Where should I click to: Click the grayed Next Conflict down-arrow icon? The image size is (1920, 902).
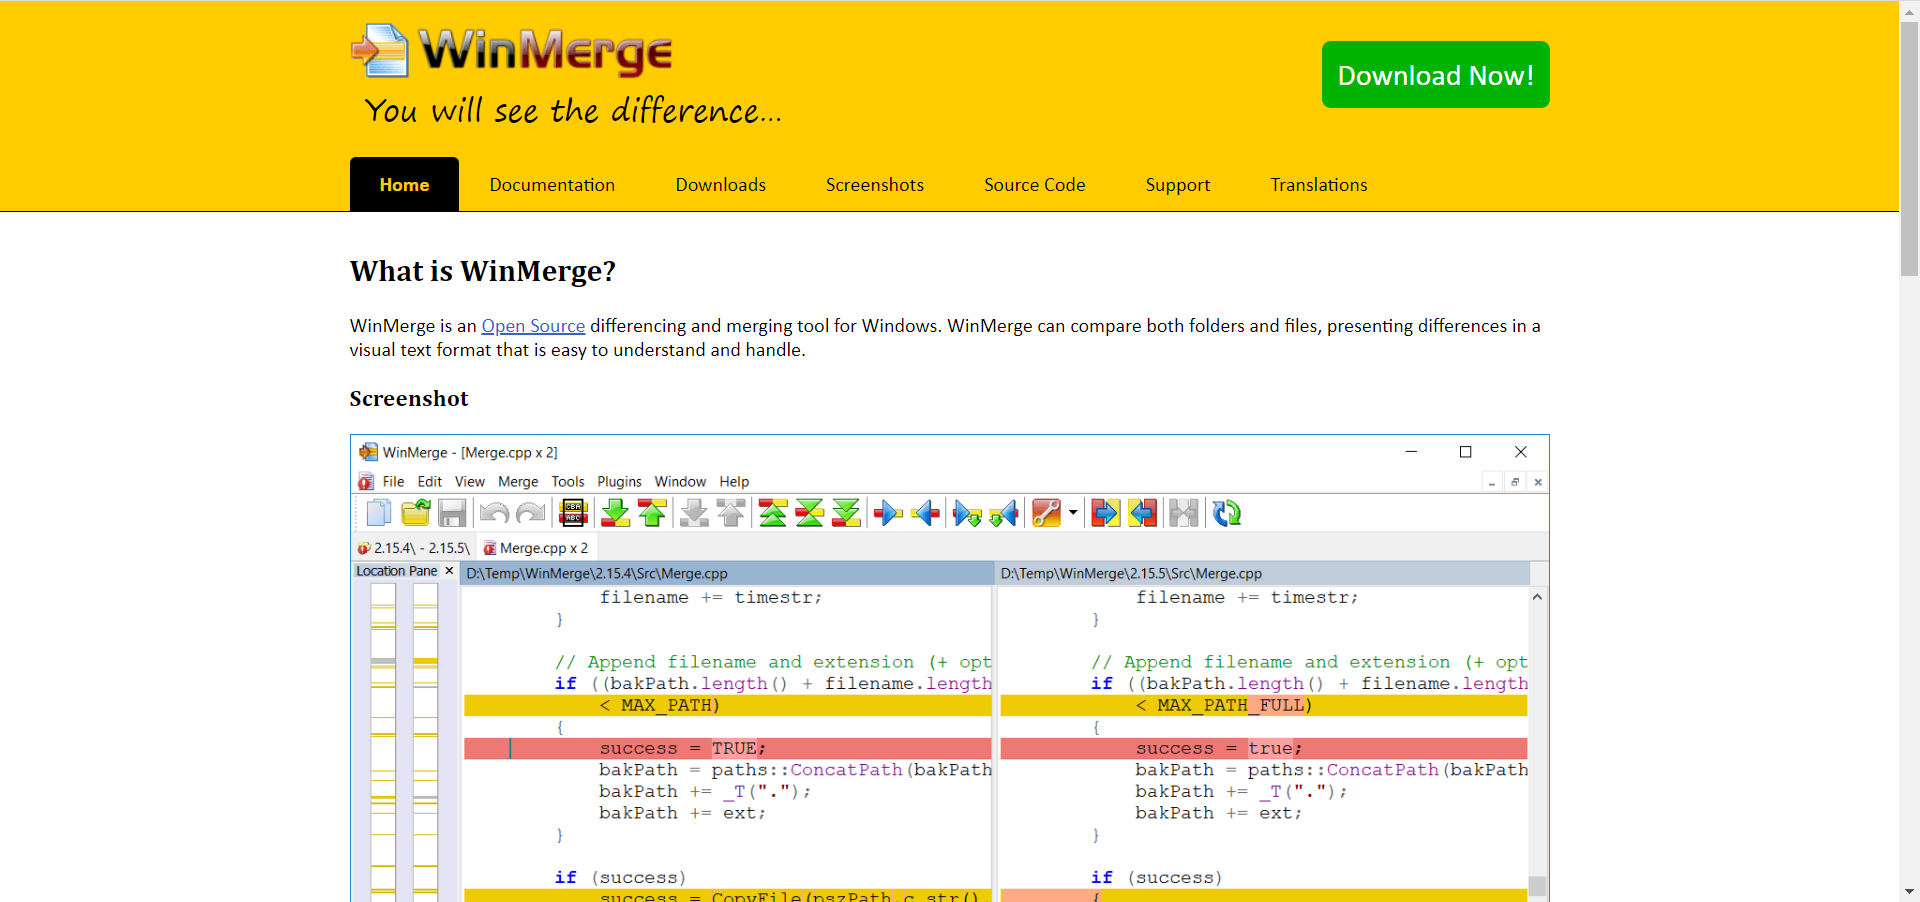click(694, 513)
